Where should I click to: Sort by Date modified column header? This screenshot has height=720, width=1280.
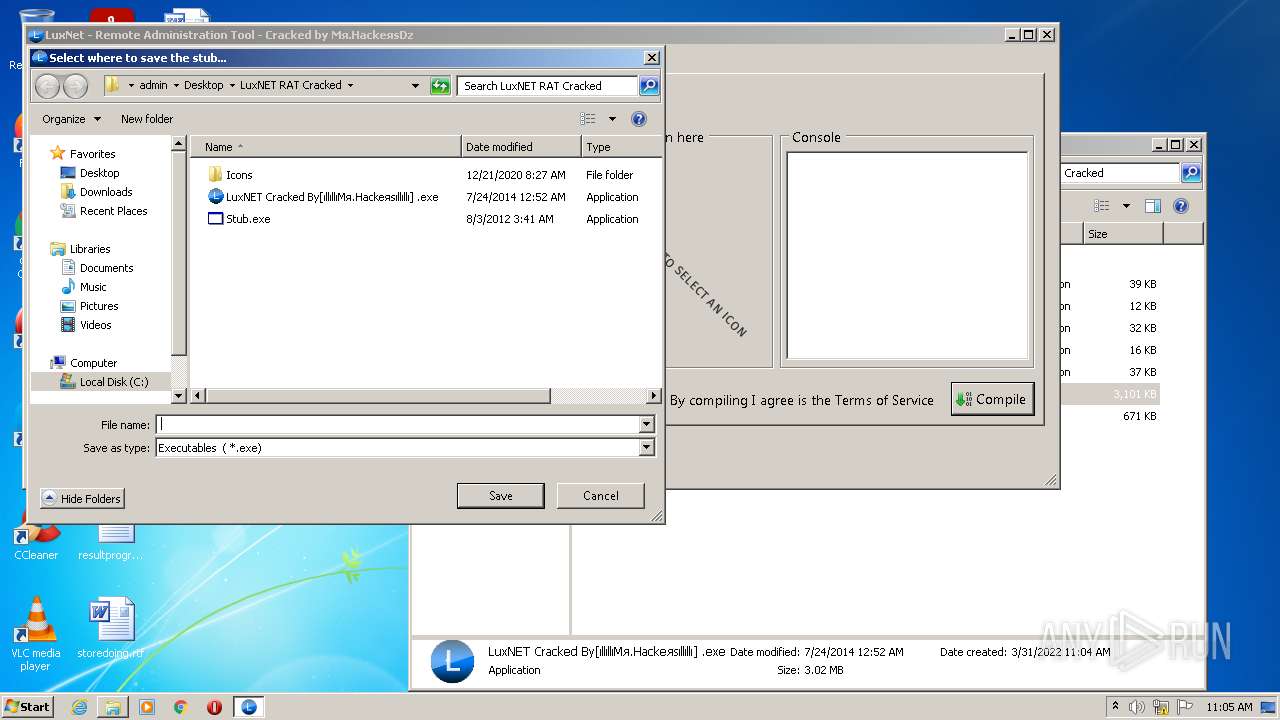pos(521,147)
